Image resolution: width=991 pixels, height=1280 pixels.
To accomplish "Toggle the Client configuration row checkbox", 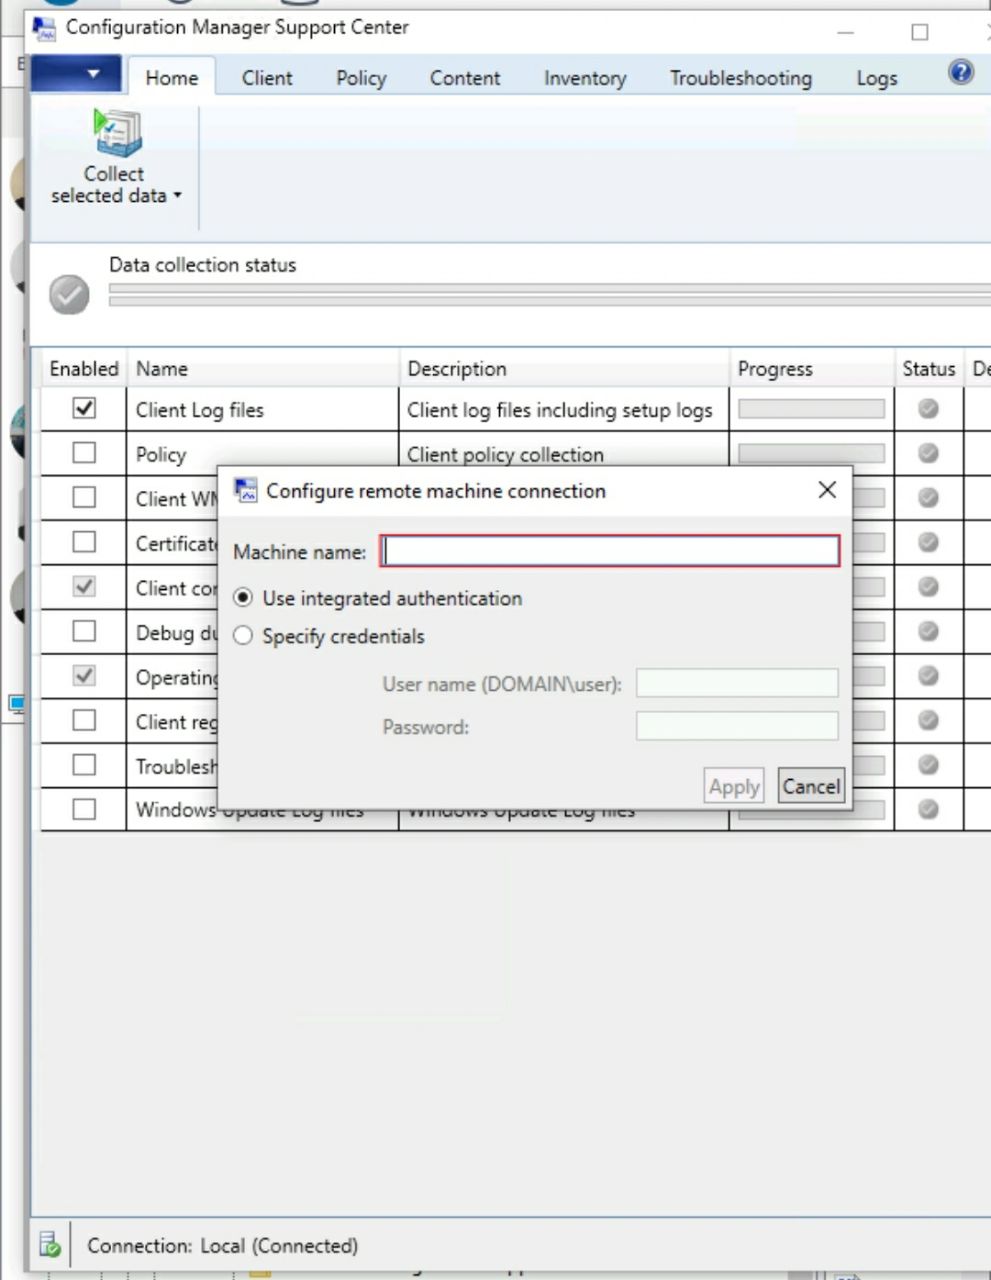I will pyautogui.click(x=84, y=587).
